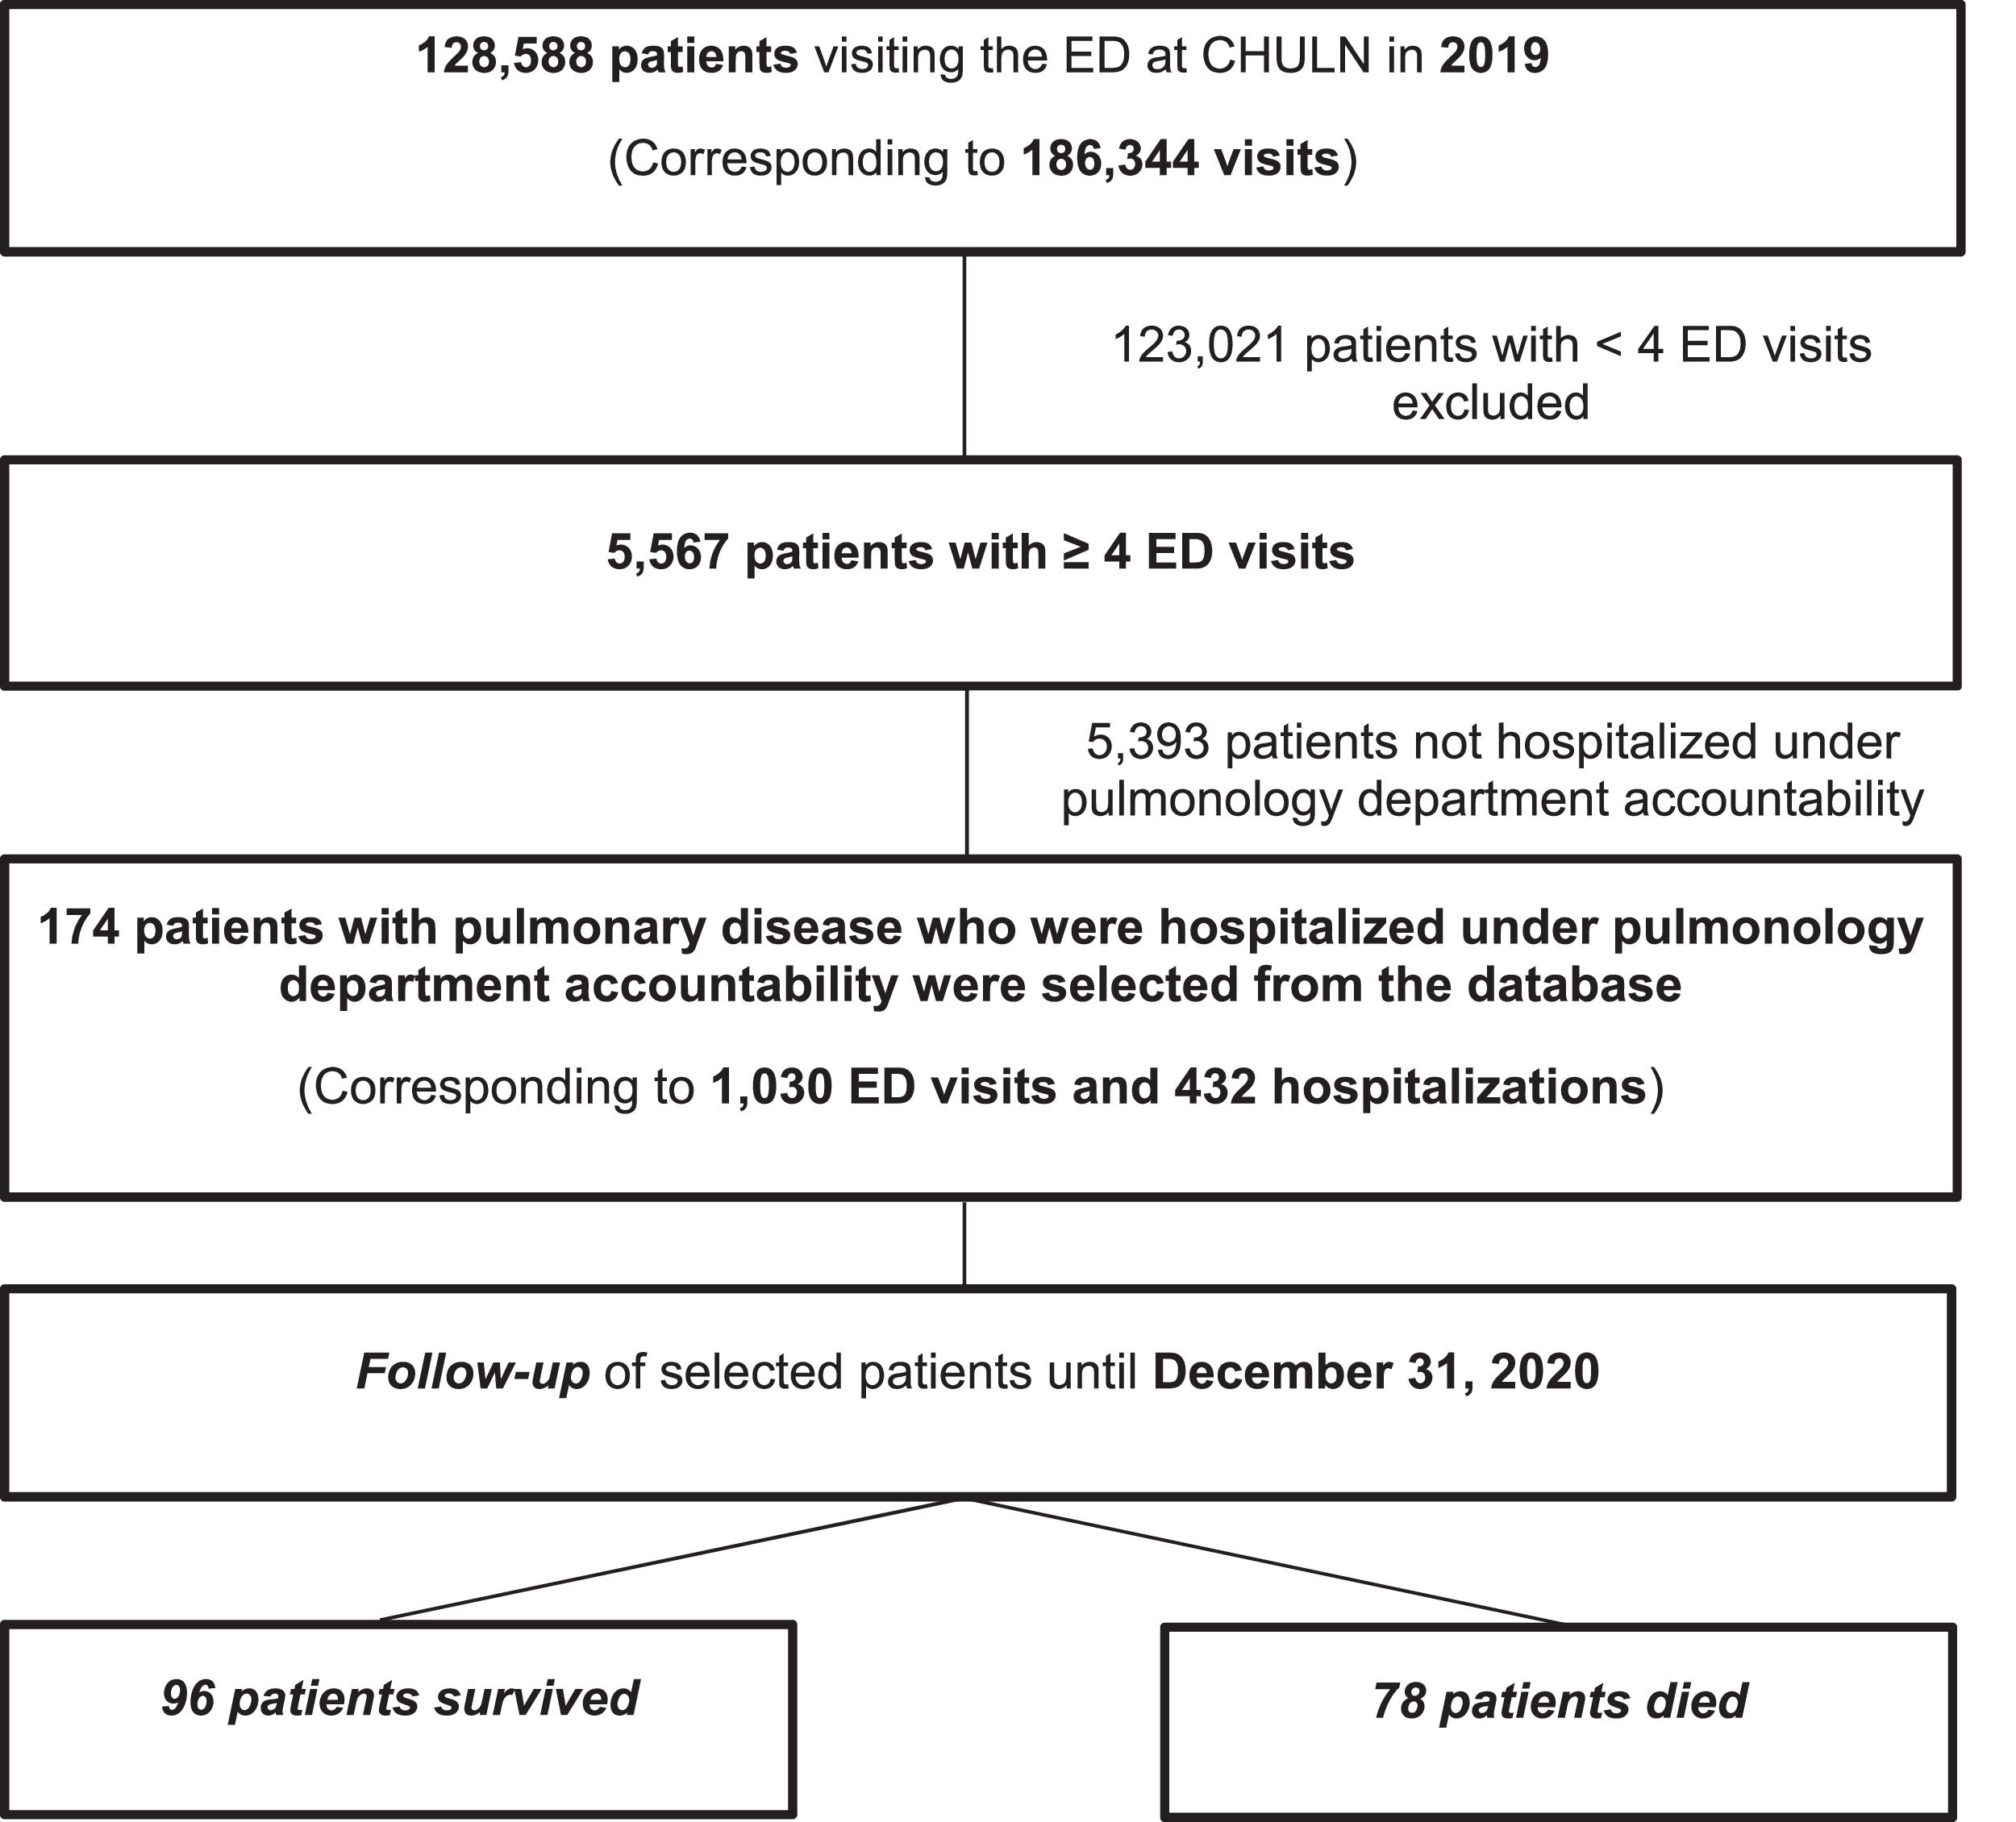Click '1,030 ED visits and 432 hospitalizations' text
The image size is (2016, 1822).
coord(1178,1087)
